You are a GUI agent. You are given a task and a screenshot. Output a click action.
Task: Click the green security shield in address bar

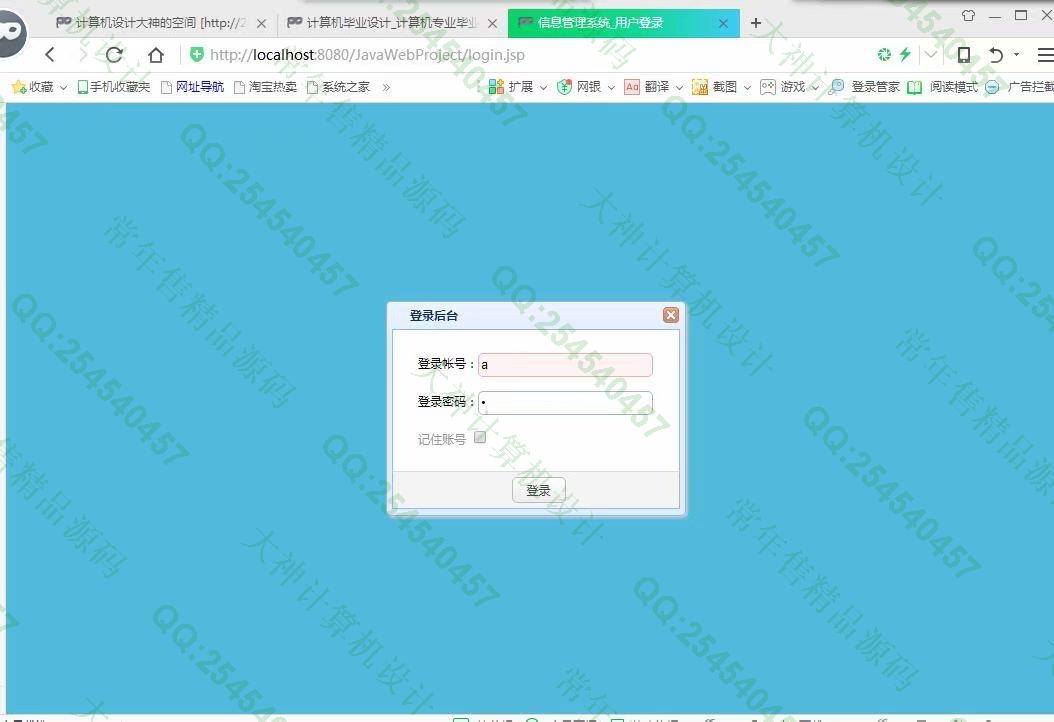point(196,54)
